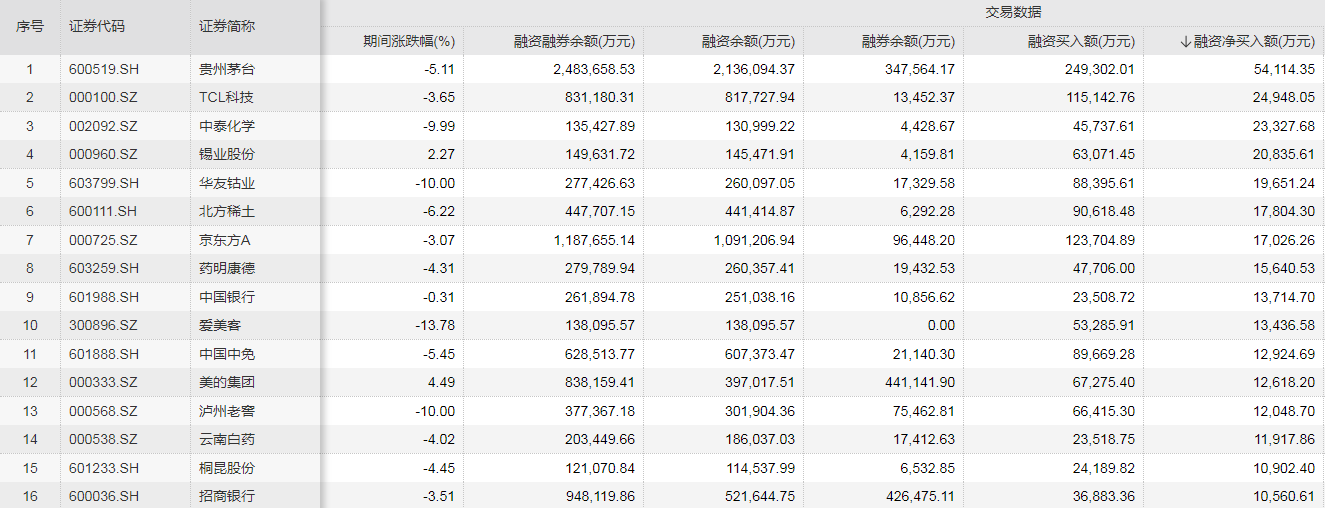This screenshot has width=1325, height=508.
Task: Click net buy value 17,804.30
Action: (1284, 211)
